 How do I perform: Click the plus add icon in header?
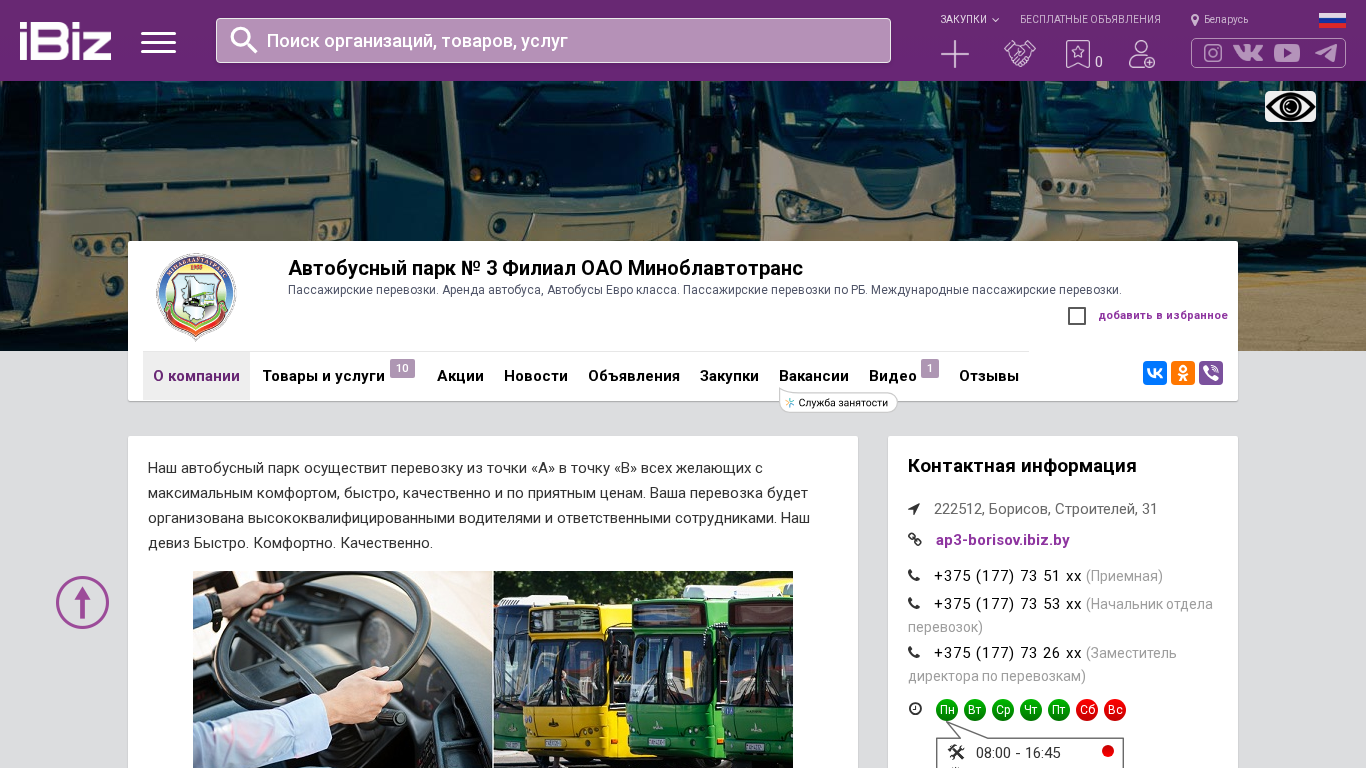tap(955, 54)
